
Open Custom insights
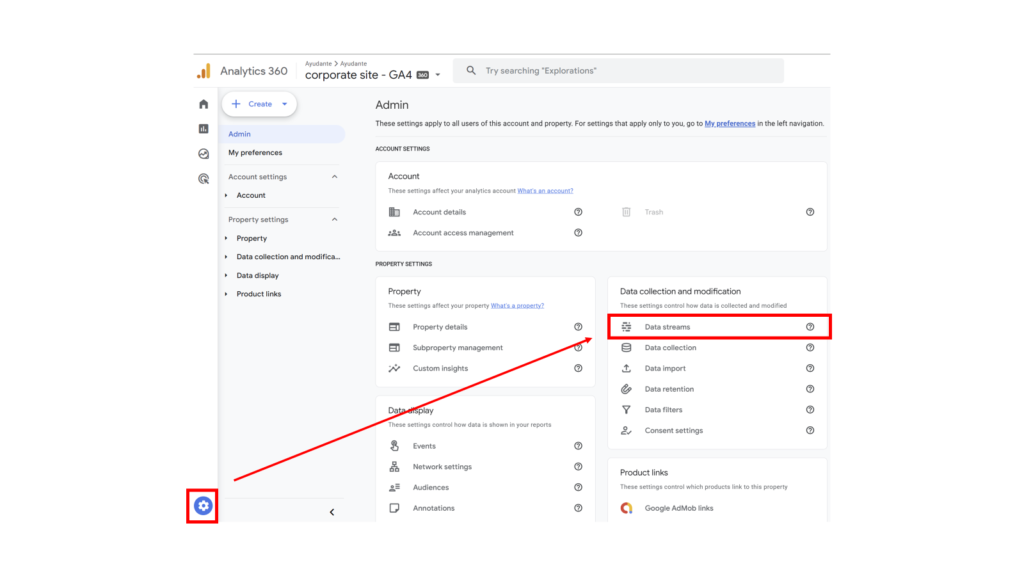440,368
